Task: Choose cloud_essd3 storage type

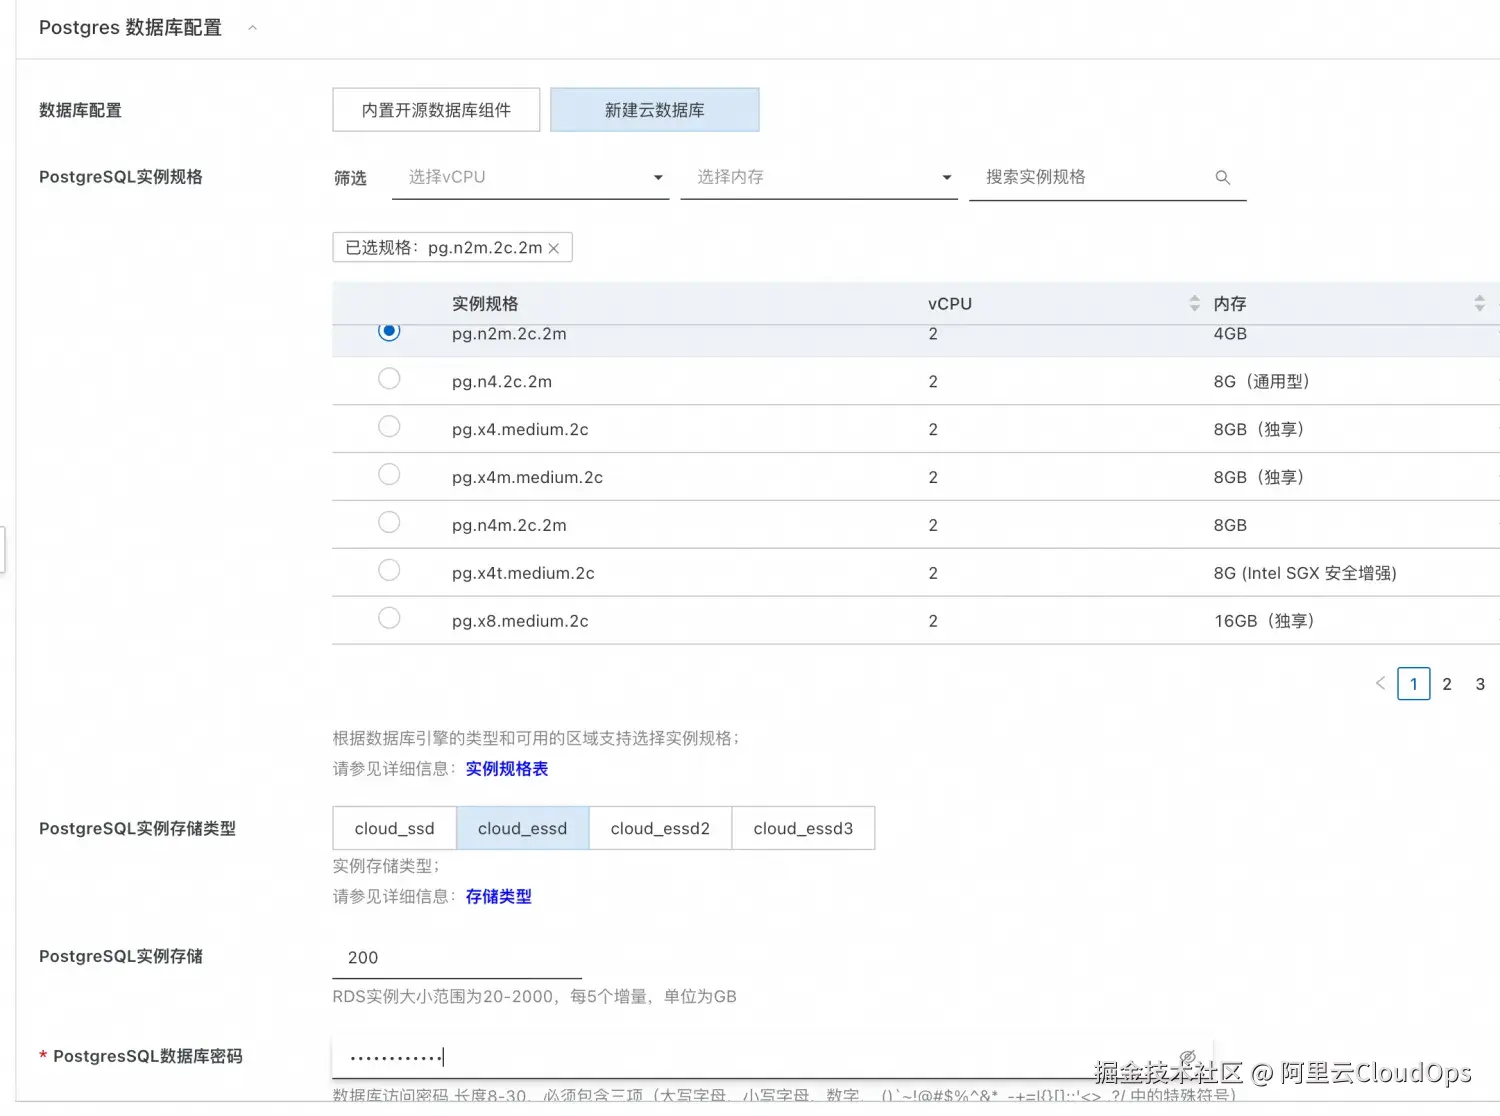Action: [x=803, y=828]
